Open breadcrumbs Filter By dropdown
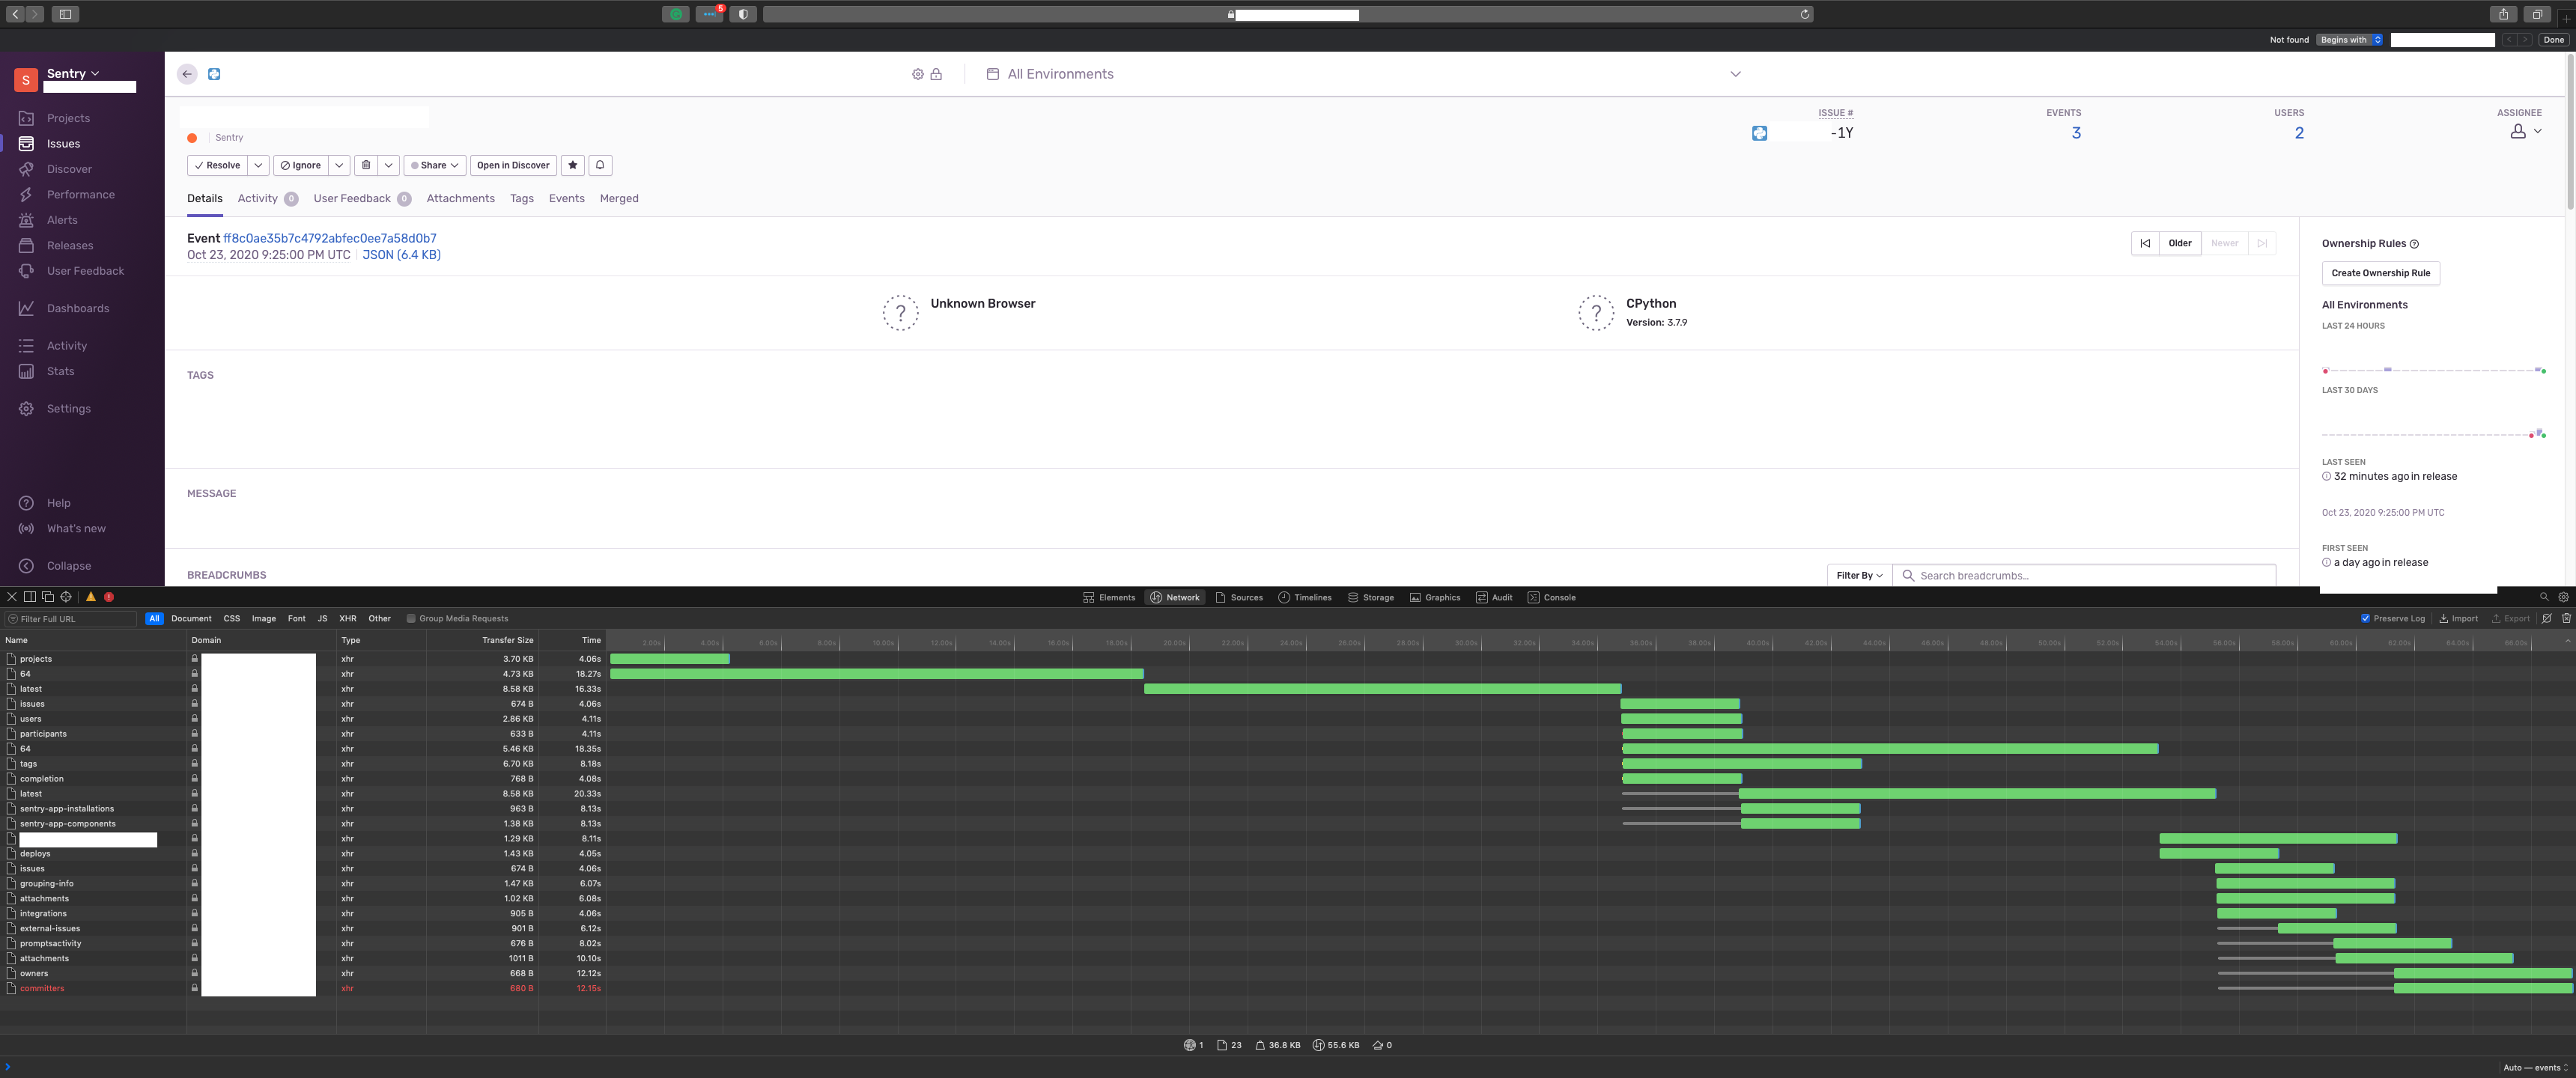 point(1859,575)
